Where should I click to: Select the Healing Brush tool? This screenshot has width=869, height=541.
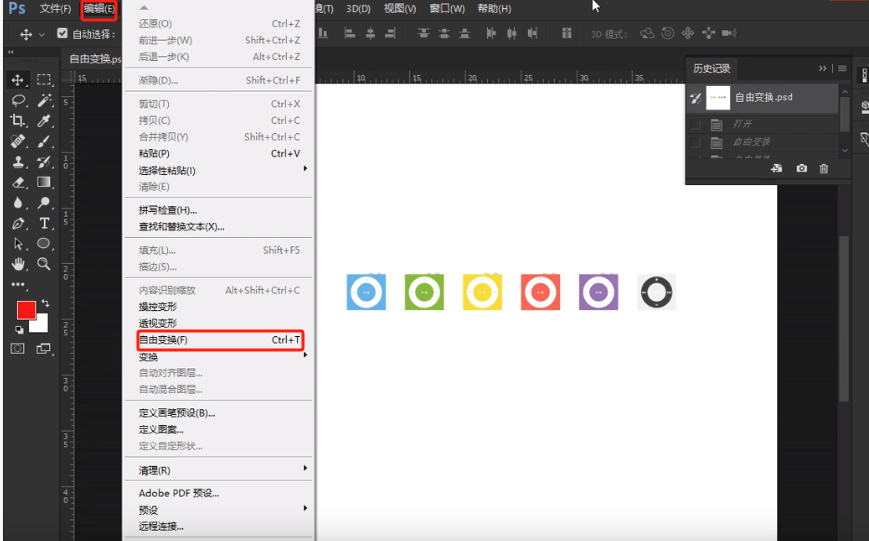click(18, 141)
